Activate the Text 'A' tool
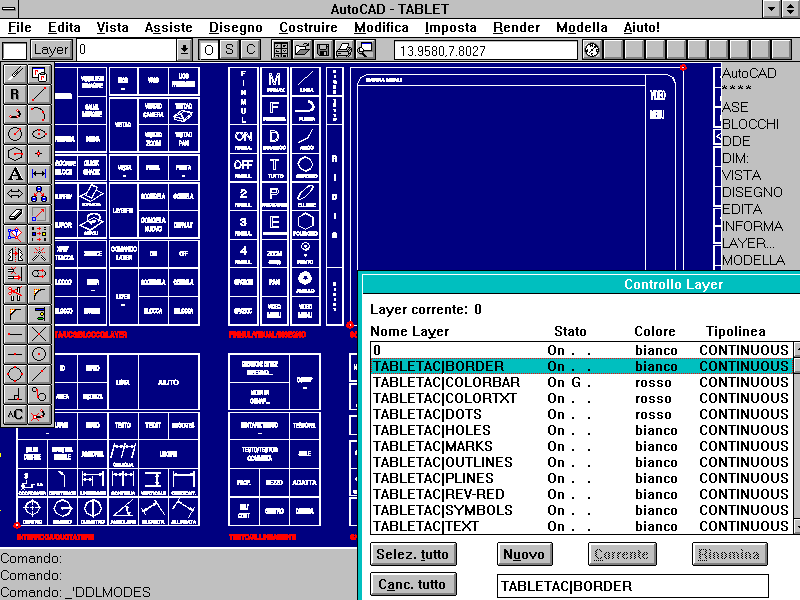The height and width of the screenshot is (600, 800). click(x=15, y=174)
